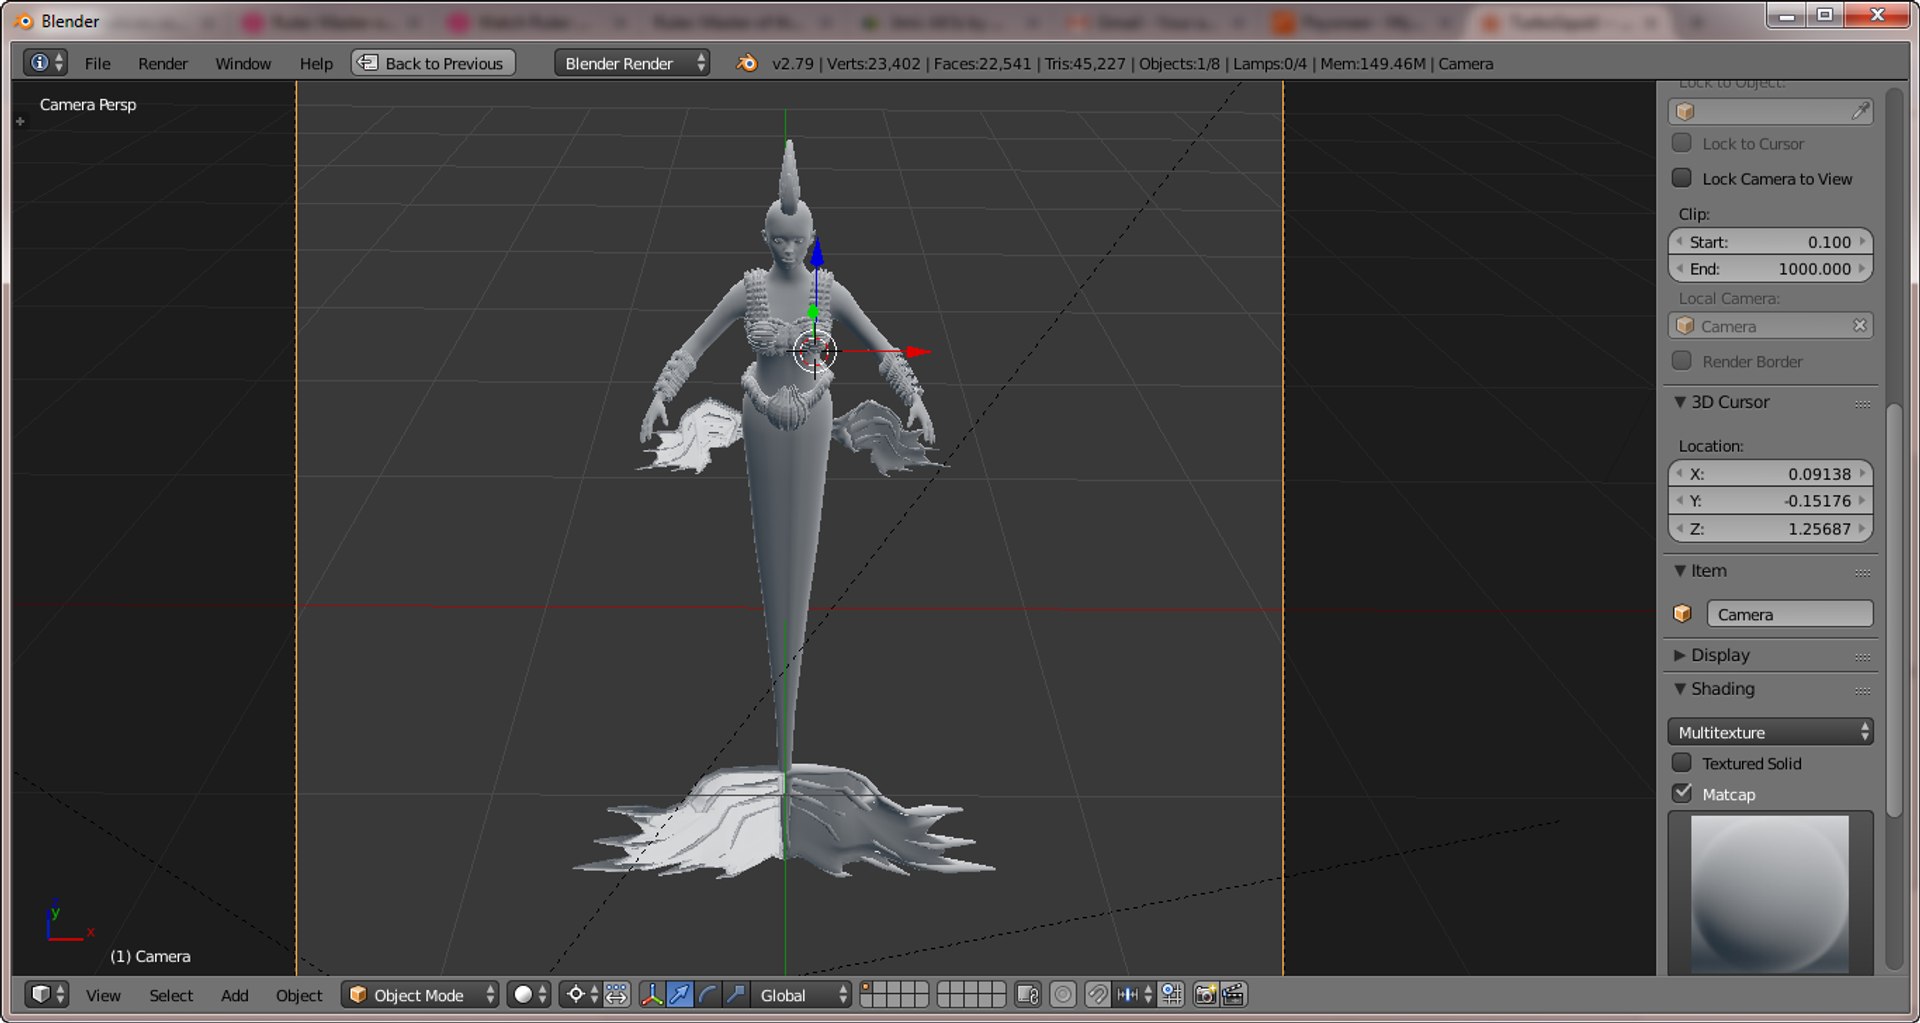Open the Blender Render engine dropdown
The image size is (1920, 1023).
pos(632,63)
